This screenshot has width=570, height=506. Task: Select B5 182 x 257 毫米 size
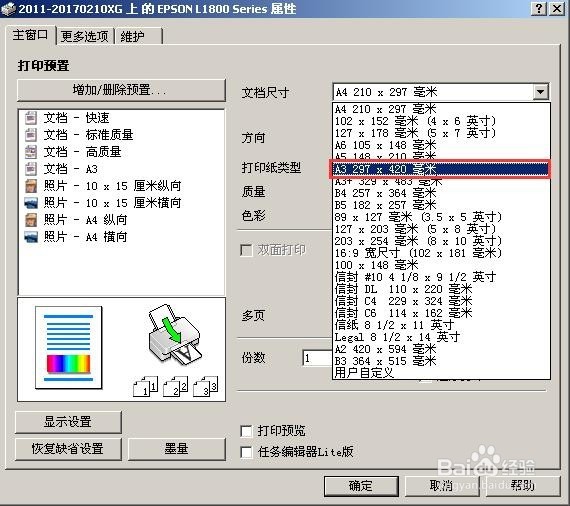(441, 205)
